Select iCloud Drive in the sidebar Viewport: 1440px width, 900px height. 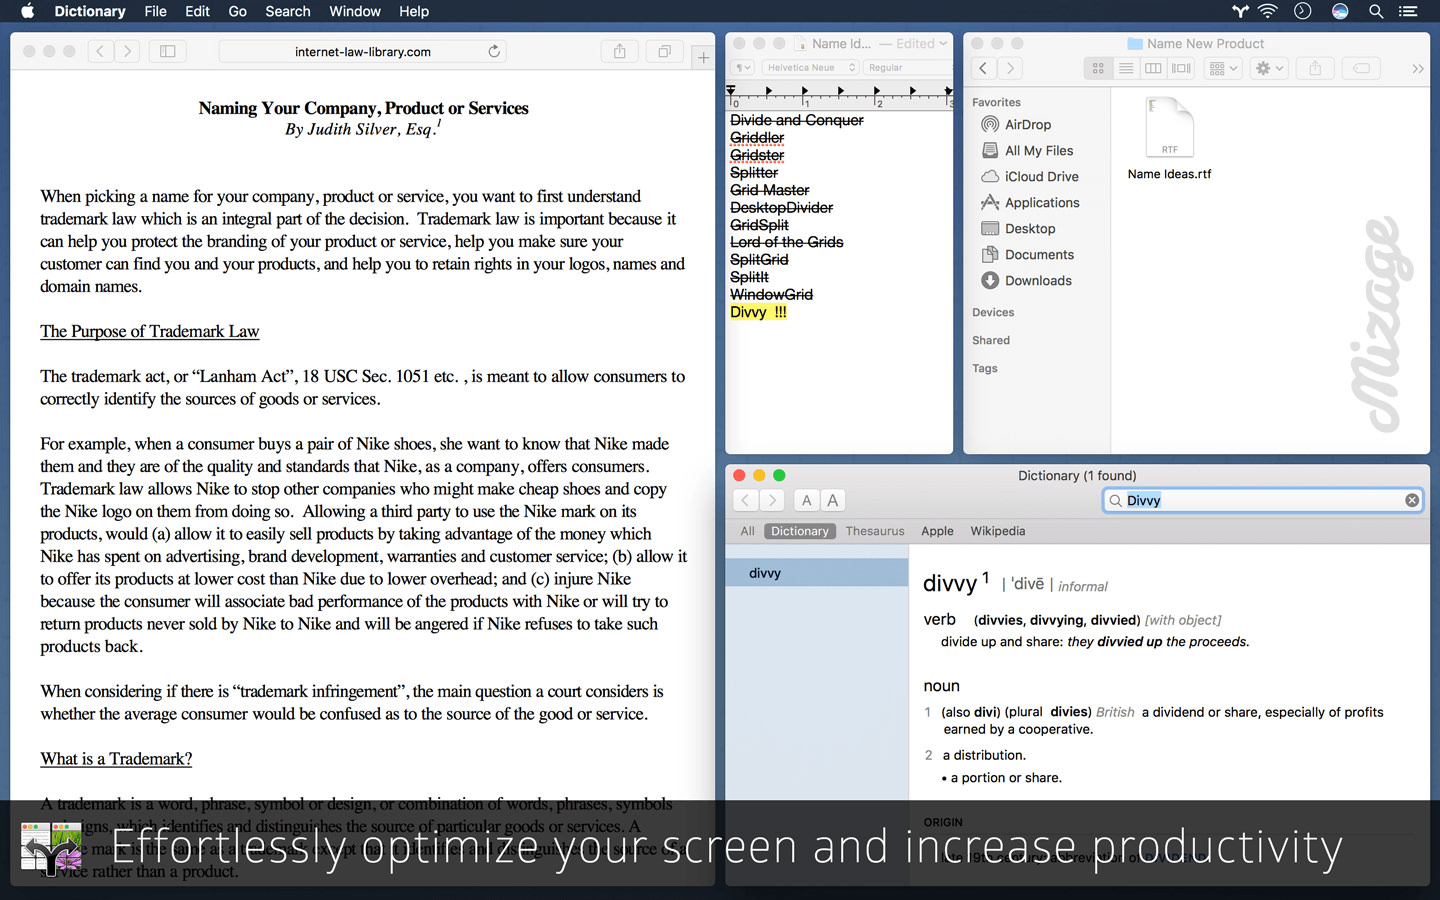1039,176
